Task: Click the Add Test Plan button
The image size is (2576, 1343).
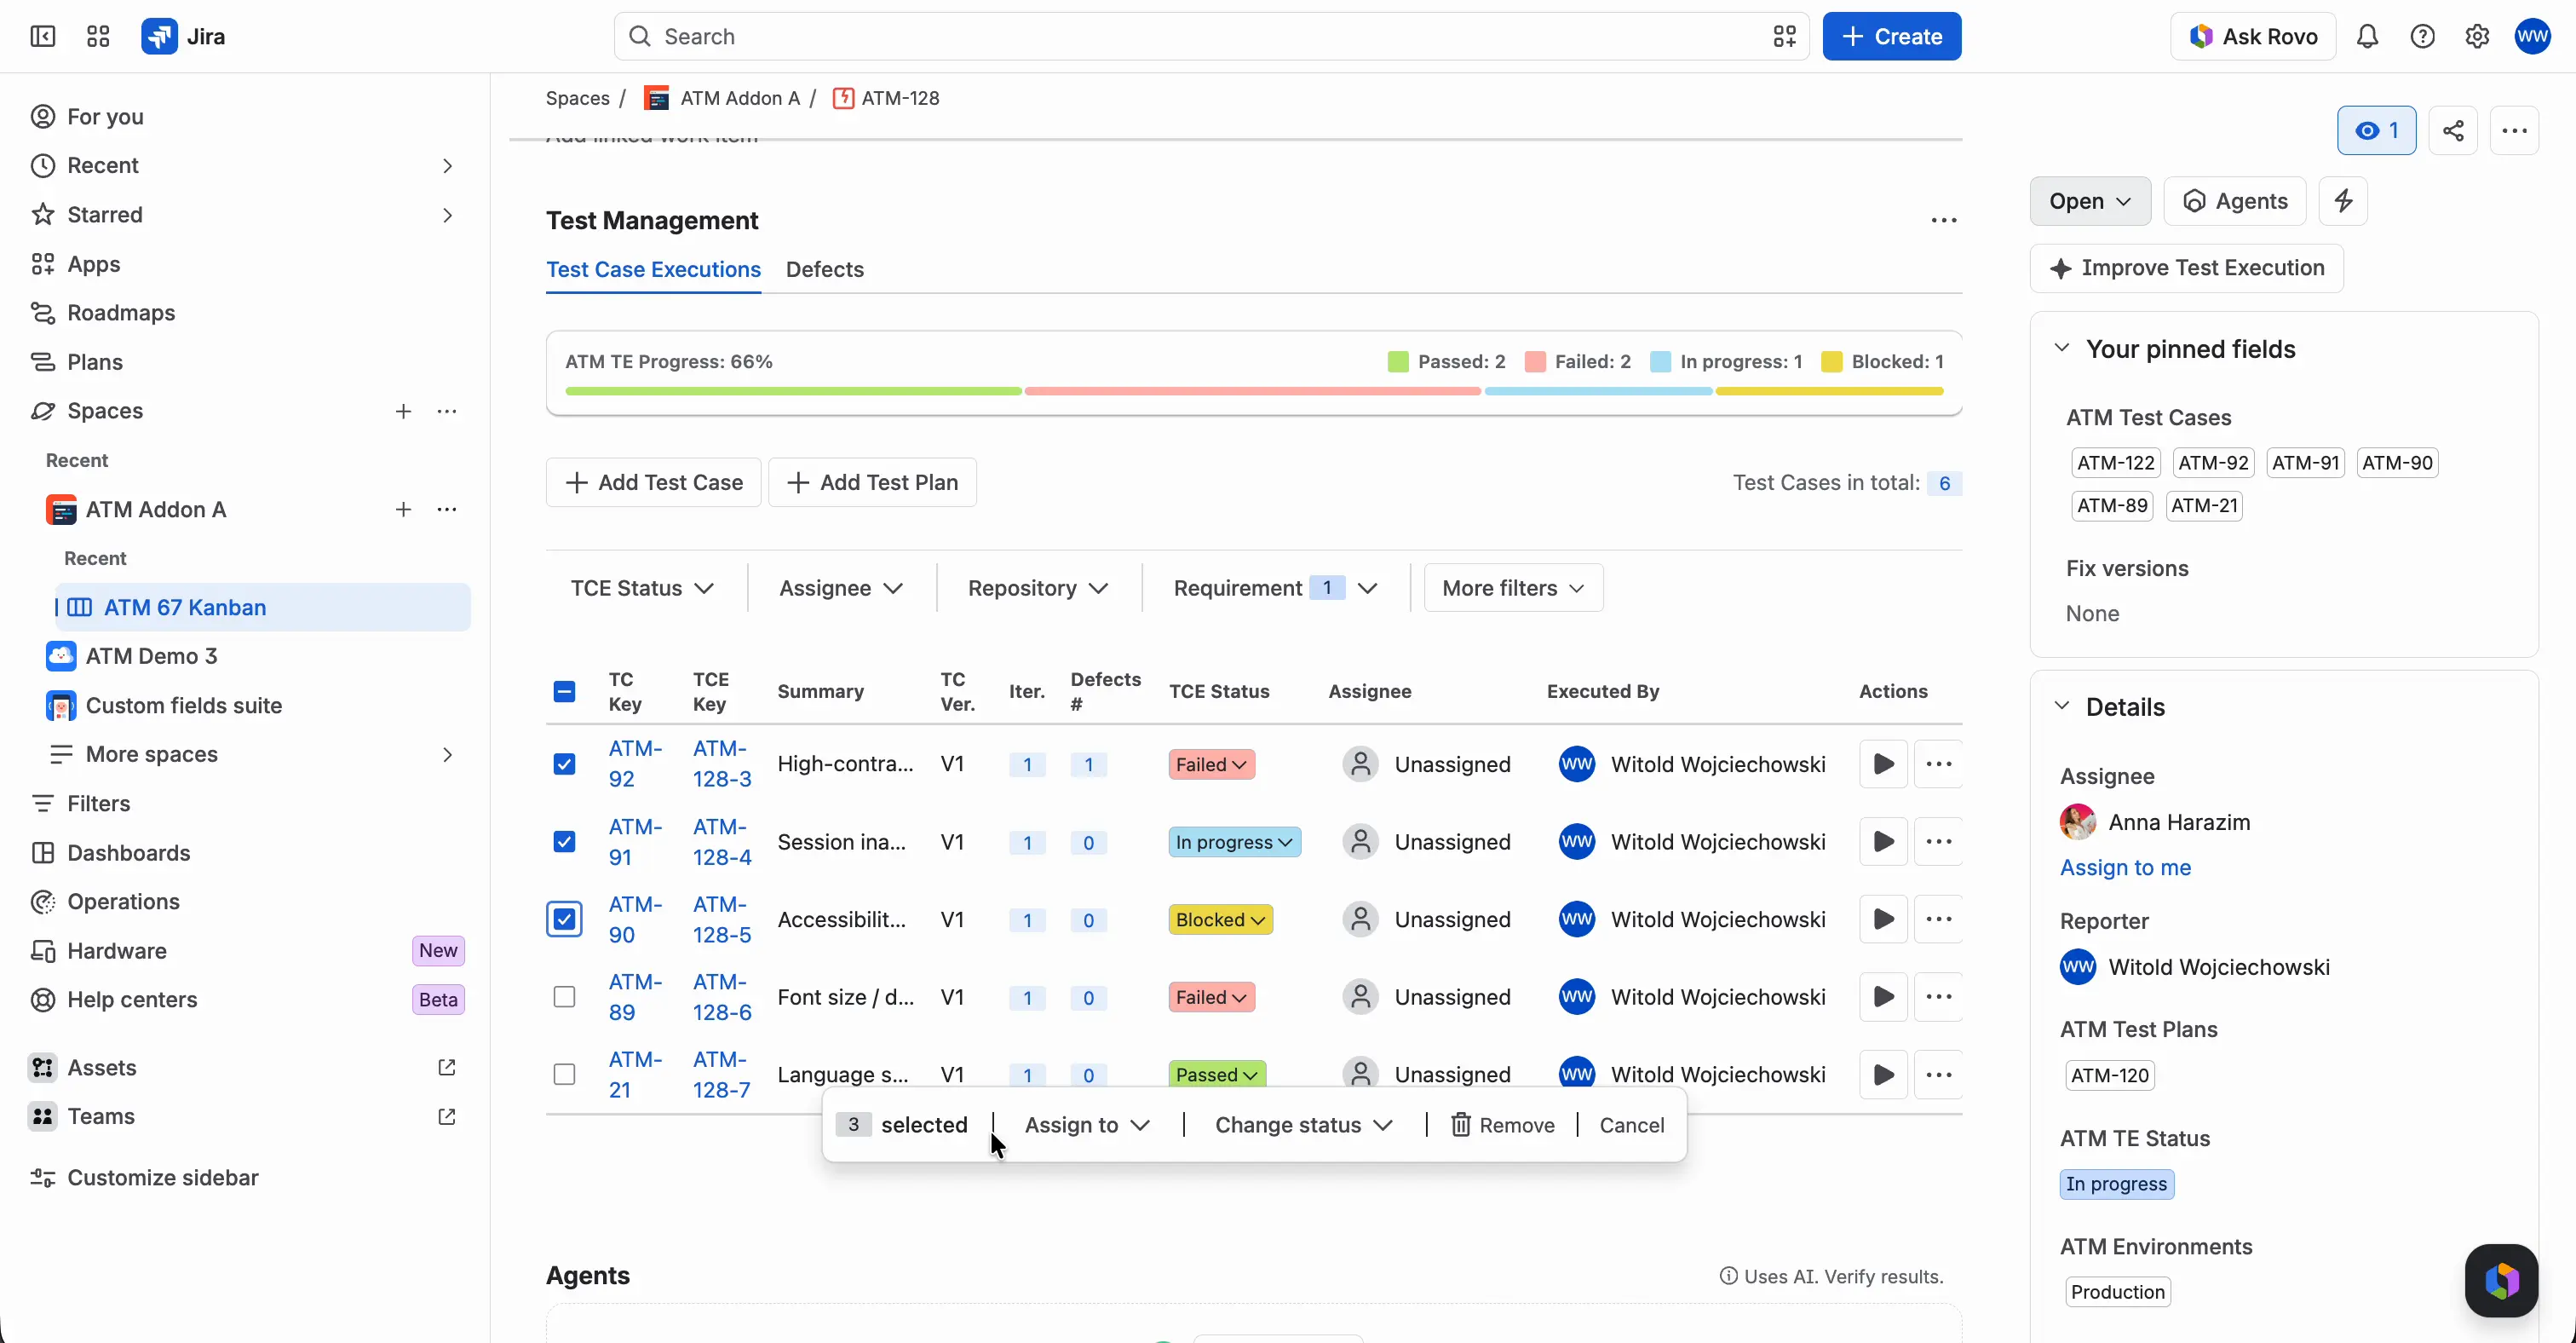Action: [x=872, y=483]
